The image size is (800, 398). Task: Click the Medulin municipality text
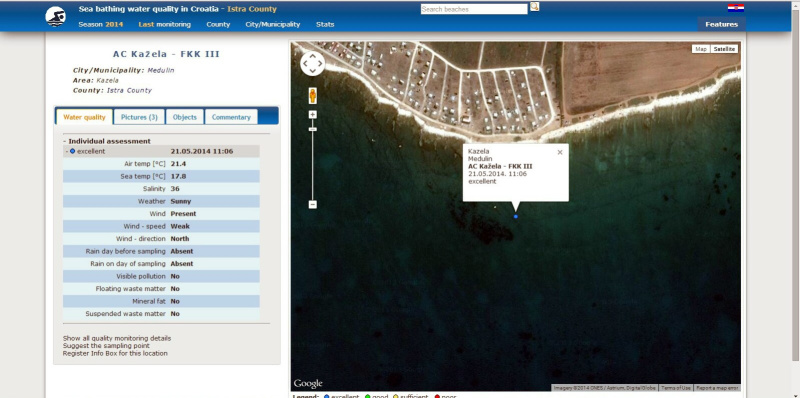pos(161,70)
